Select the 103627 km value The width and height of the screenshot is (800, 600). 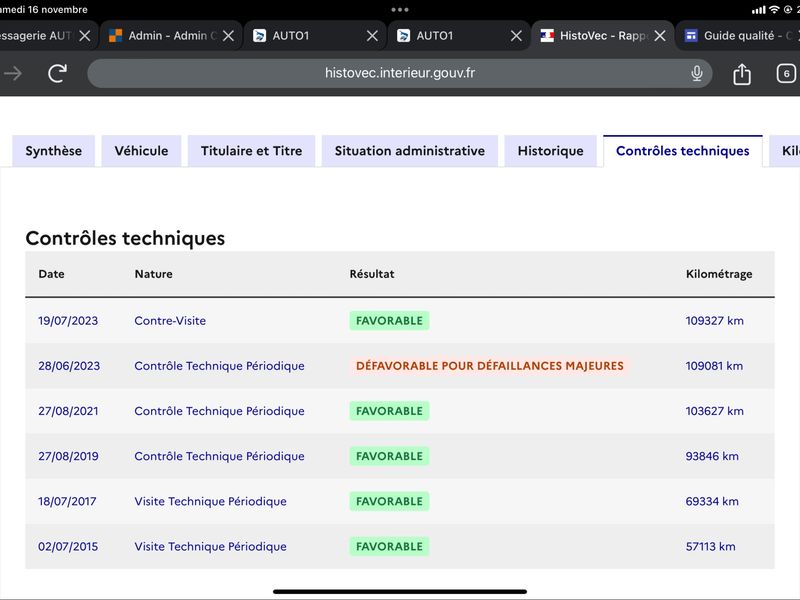[714, 411]
